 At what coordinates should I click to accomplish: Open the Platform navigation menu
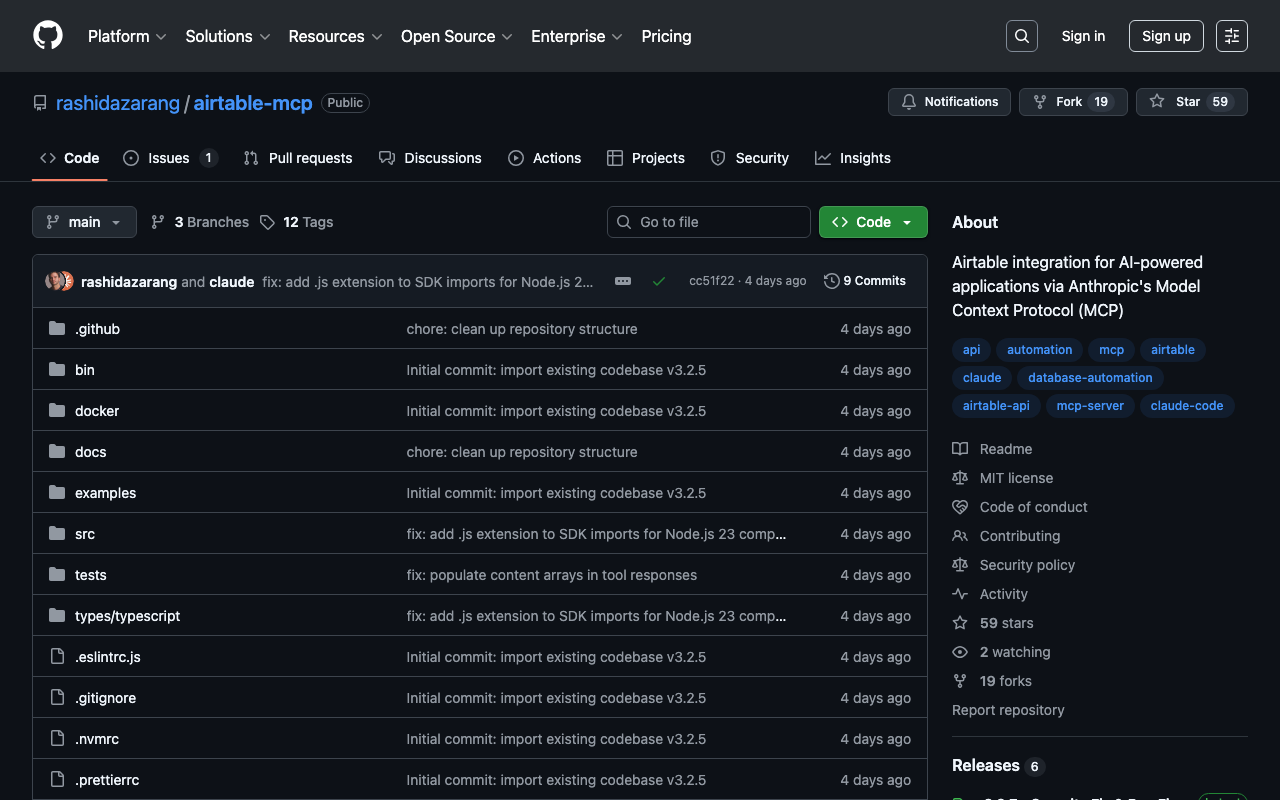point(127,36)
